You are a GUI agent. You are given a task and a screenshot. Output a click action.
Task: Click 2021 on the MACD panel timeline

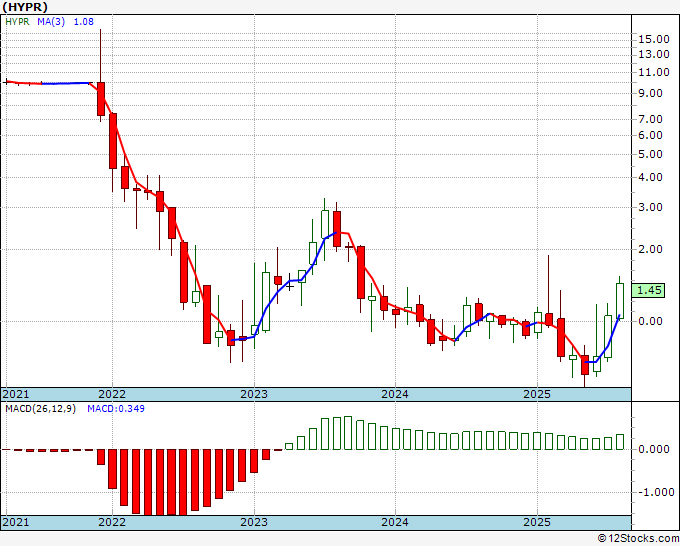[16, 522]
